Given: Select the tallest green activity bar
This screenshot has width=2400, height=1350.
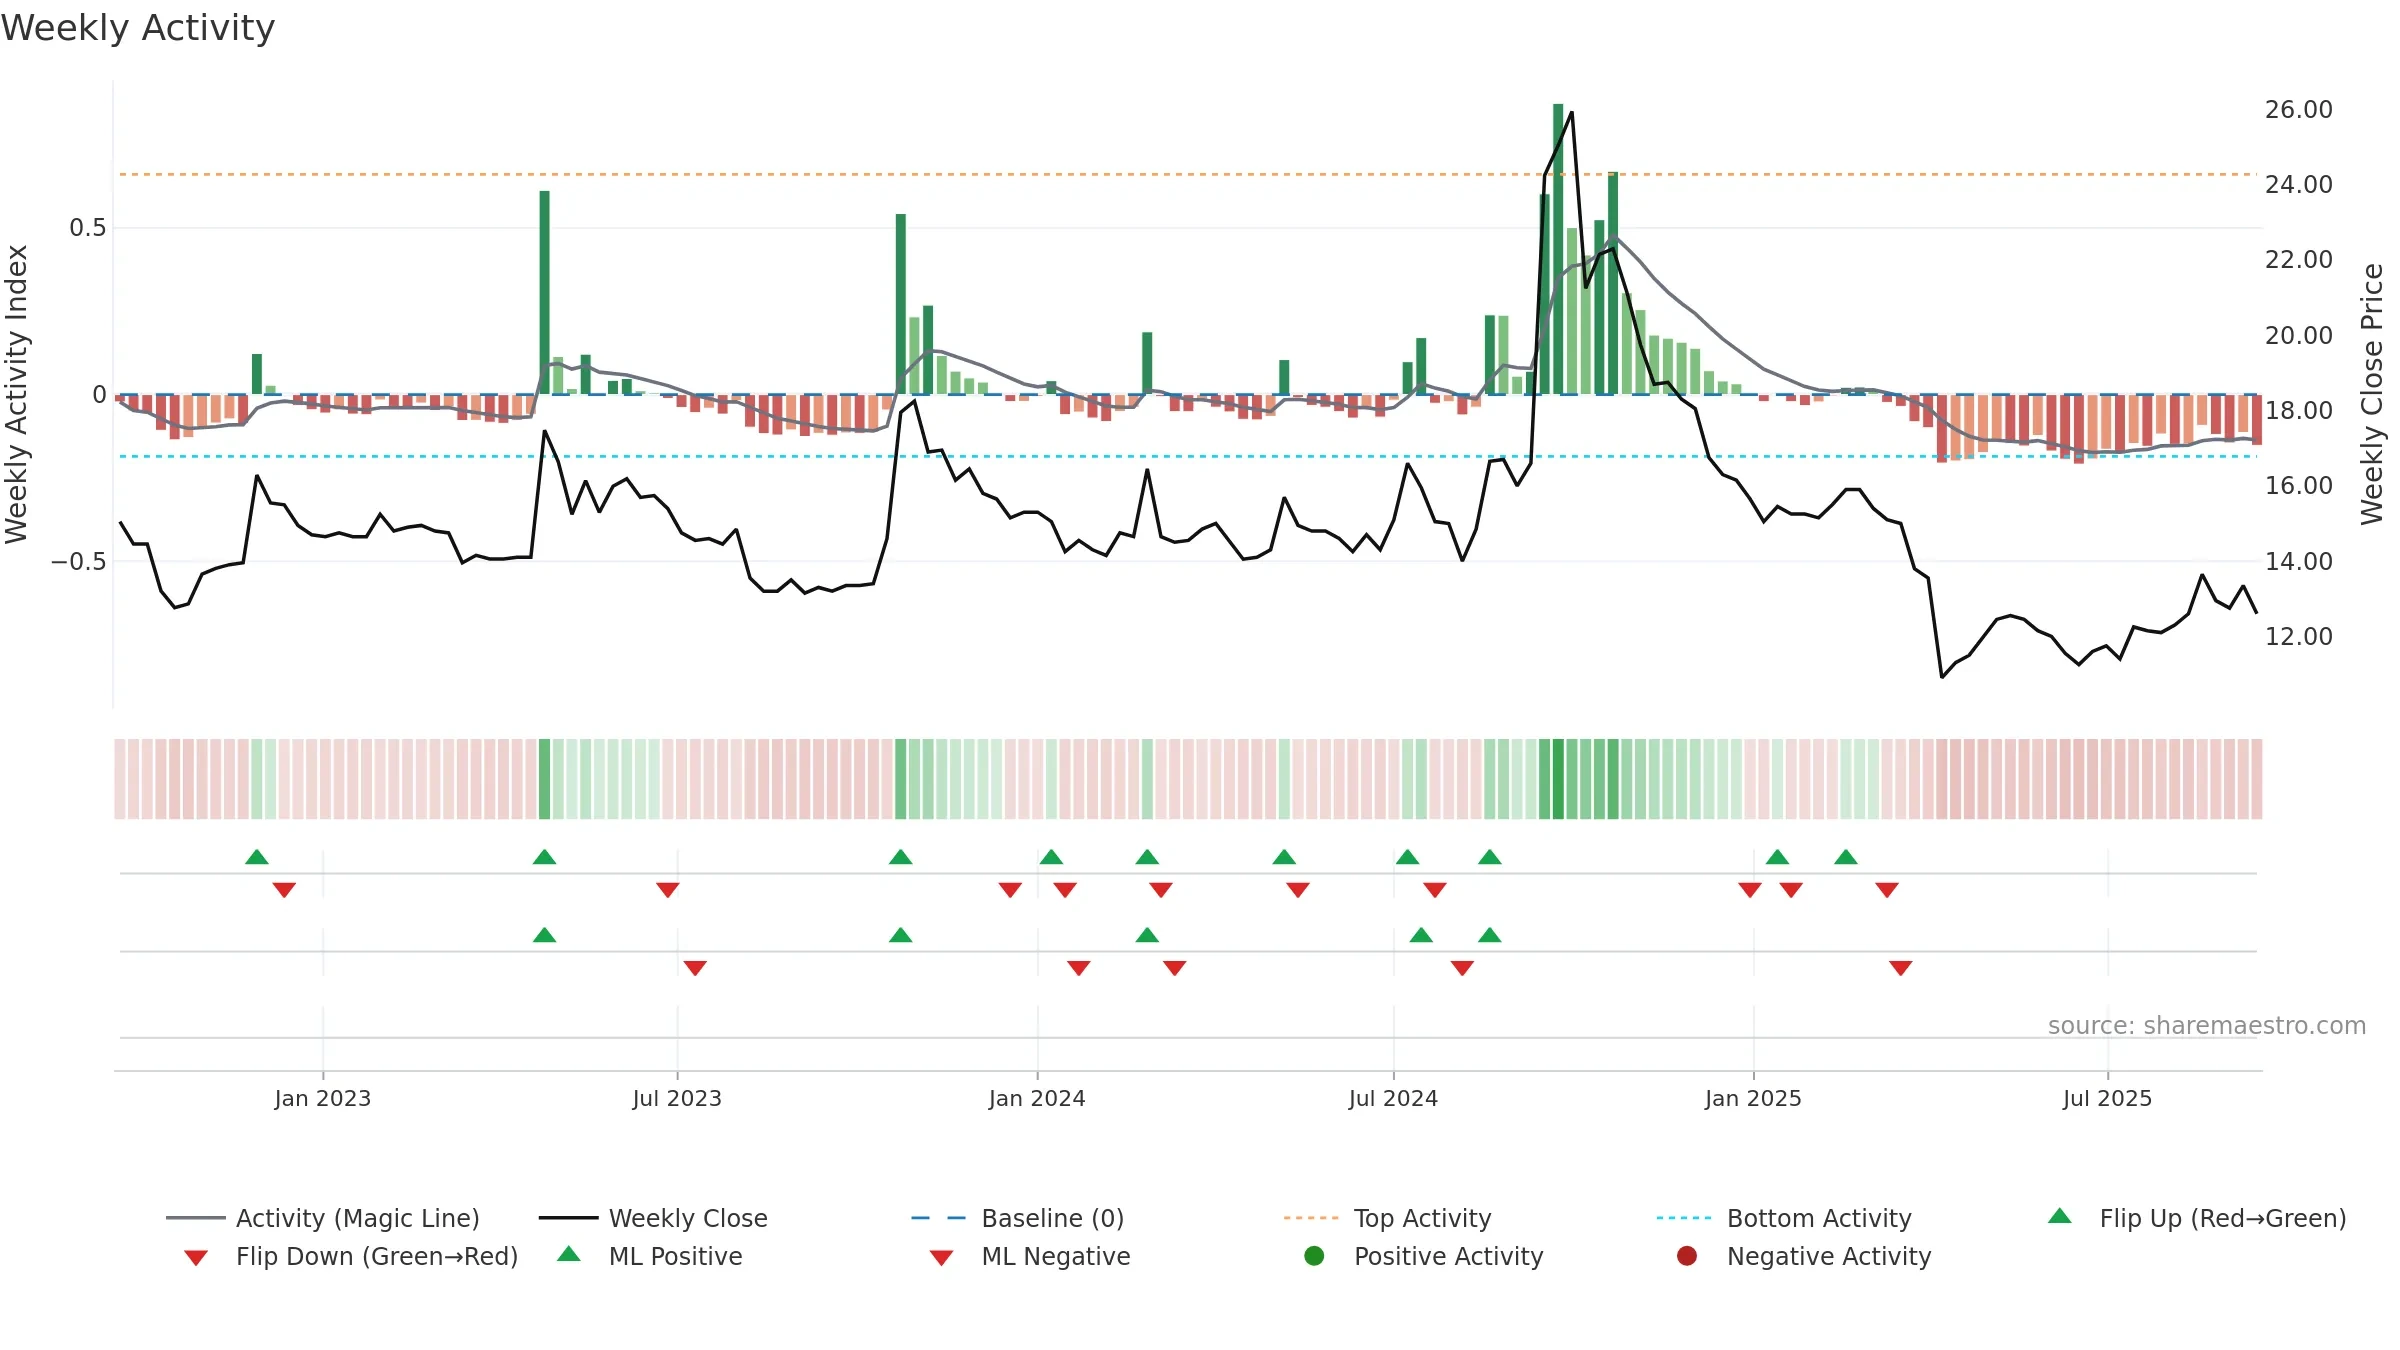Looking at the screenshot, I should (x=1558, y=249).
